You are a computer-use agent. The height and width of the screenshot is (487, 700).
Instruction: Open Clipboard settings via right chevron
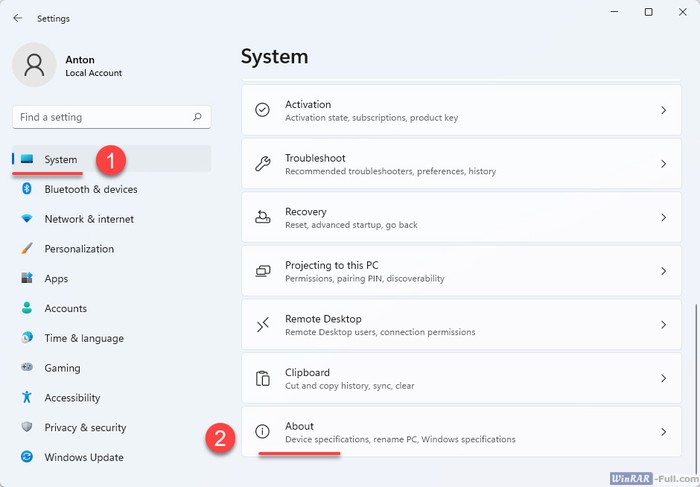[663, 378]
